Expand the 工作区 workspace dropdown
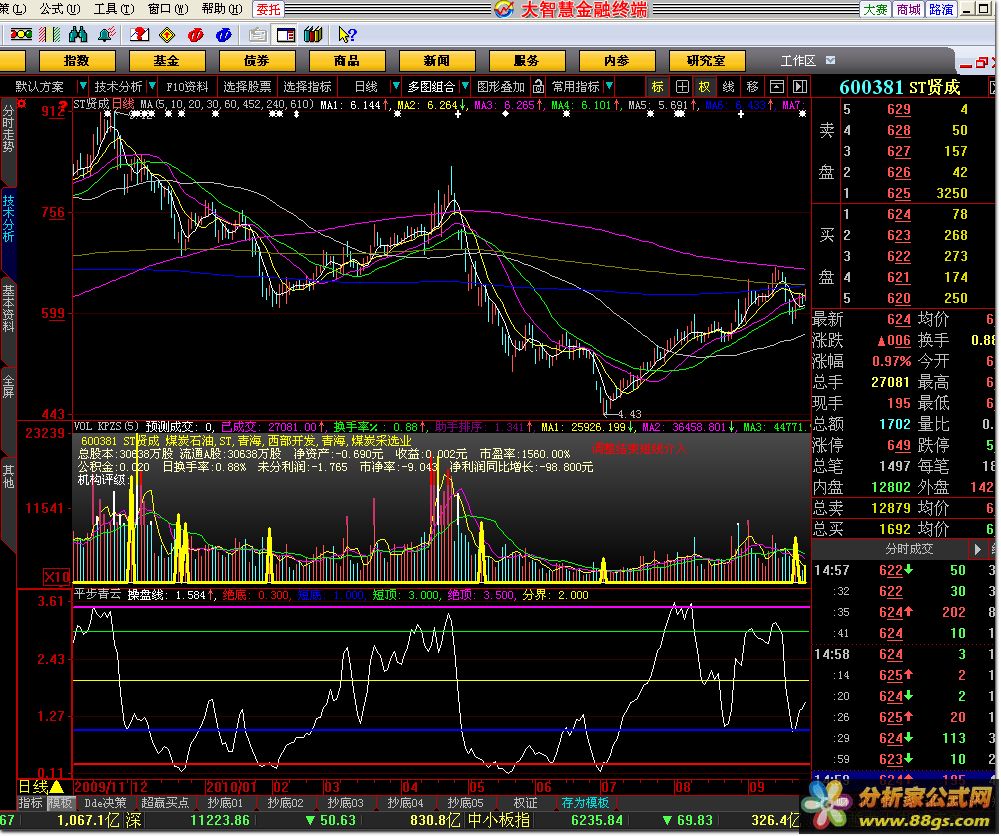 (831, 61)
